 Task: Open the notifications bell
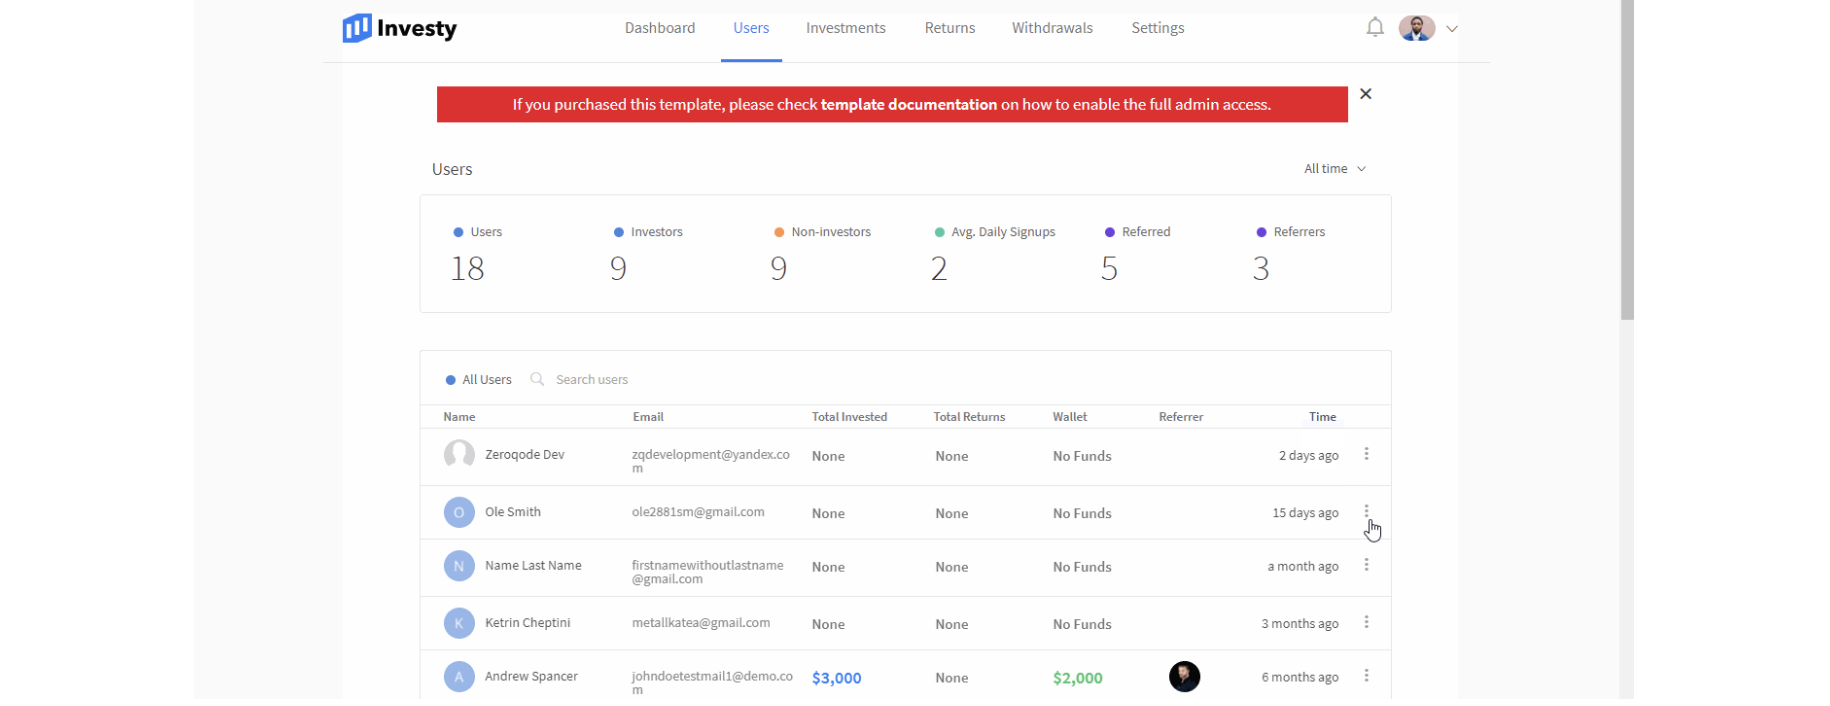(x=1375, y=28)
